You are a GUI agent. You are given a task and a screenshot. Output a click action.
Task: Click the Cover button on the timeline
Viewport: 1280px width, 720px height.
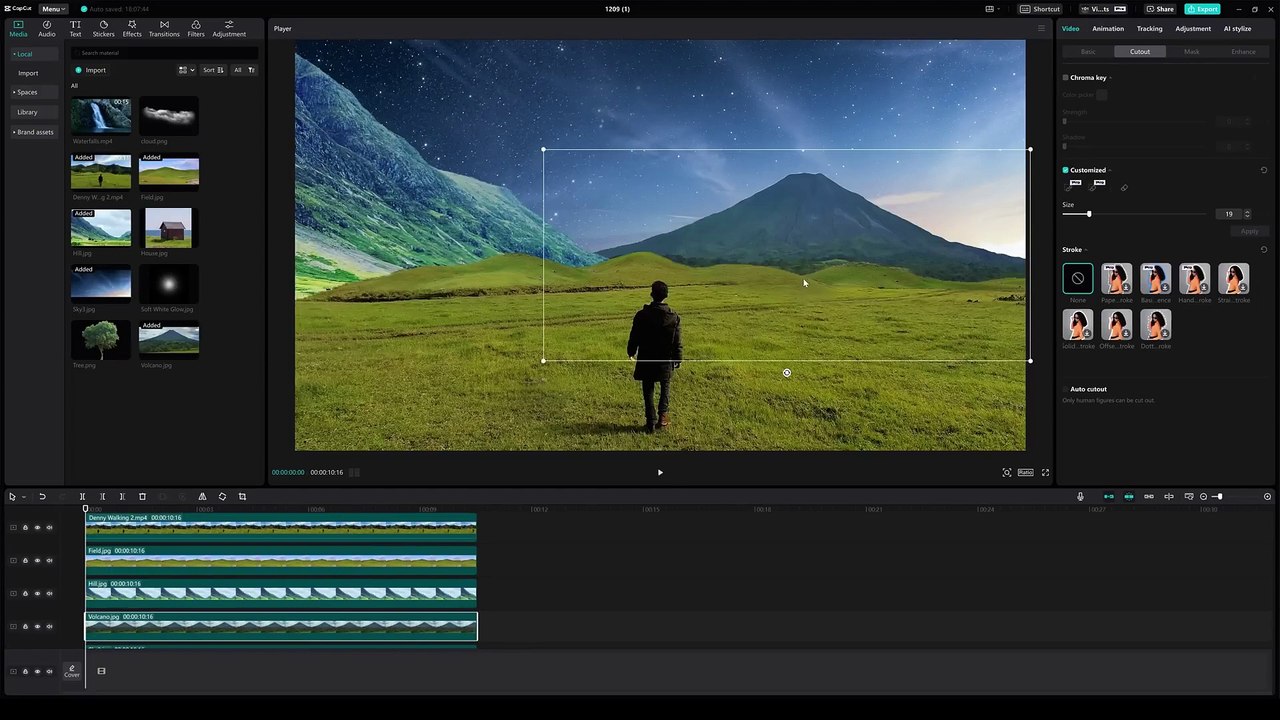[72, 671]
